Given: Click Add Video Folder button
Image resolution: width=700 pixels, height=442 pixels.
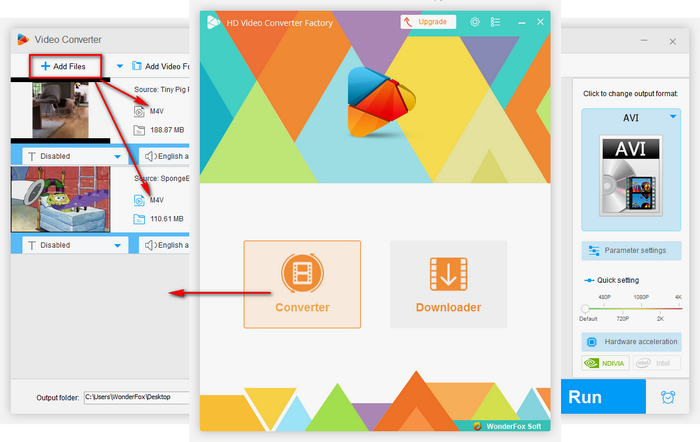Looking at the screenshot, I should (160, 66).
